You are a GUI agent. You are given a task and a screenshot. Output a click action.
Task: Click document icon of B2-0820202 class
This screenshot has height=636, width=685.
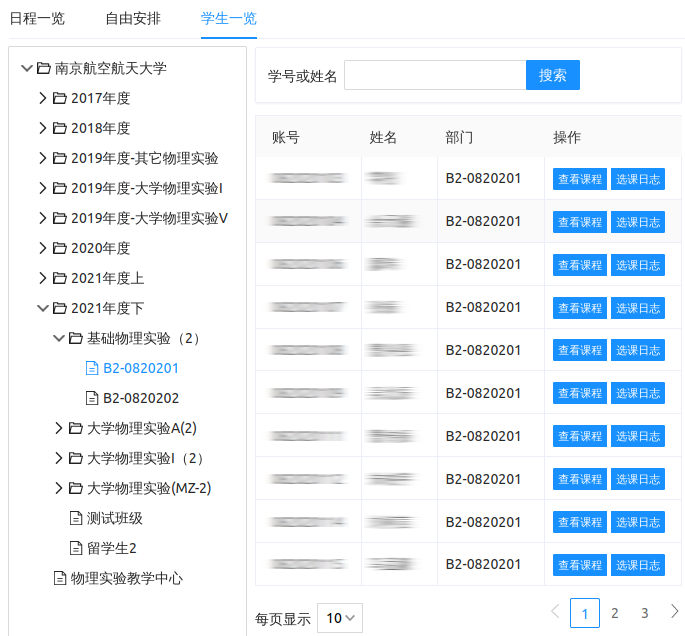(92, 399)
